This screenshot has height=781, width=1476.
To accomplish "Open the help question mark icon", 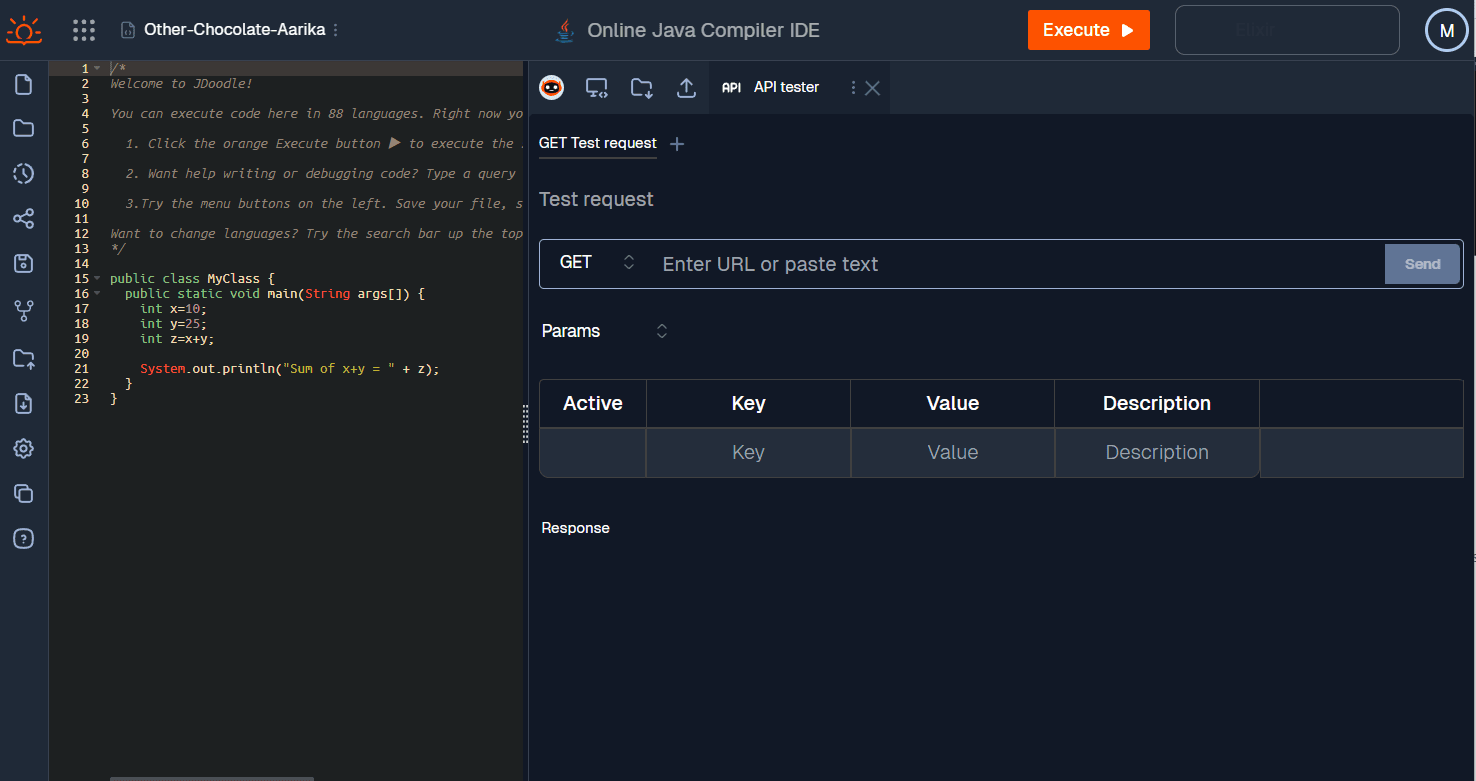I will [22, 538].
